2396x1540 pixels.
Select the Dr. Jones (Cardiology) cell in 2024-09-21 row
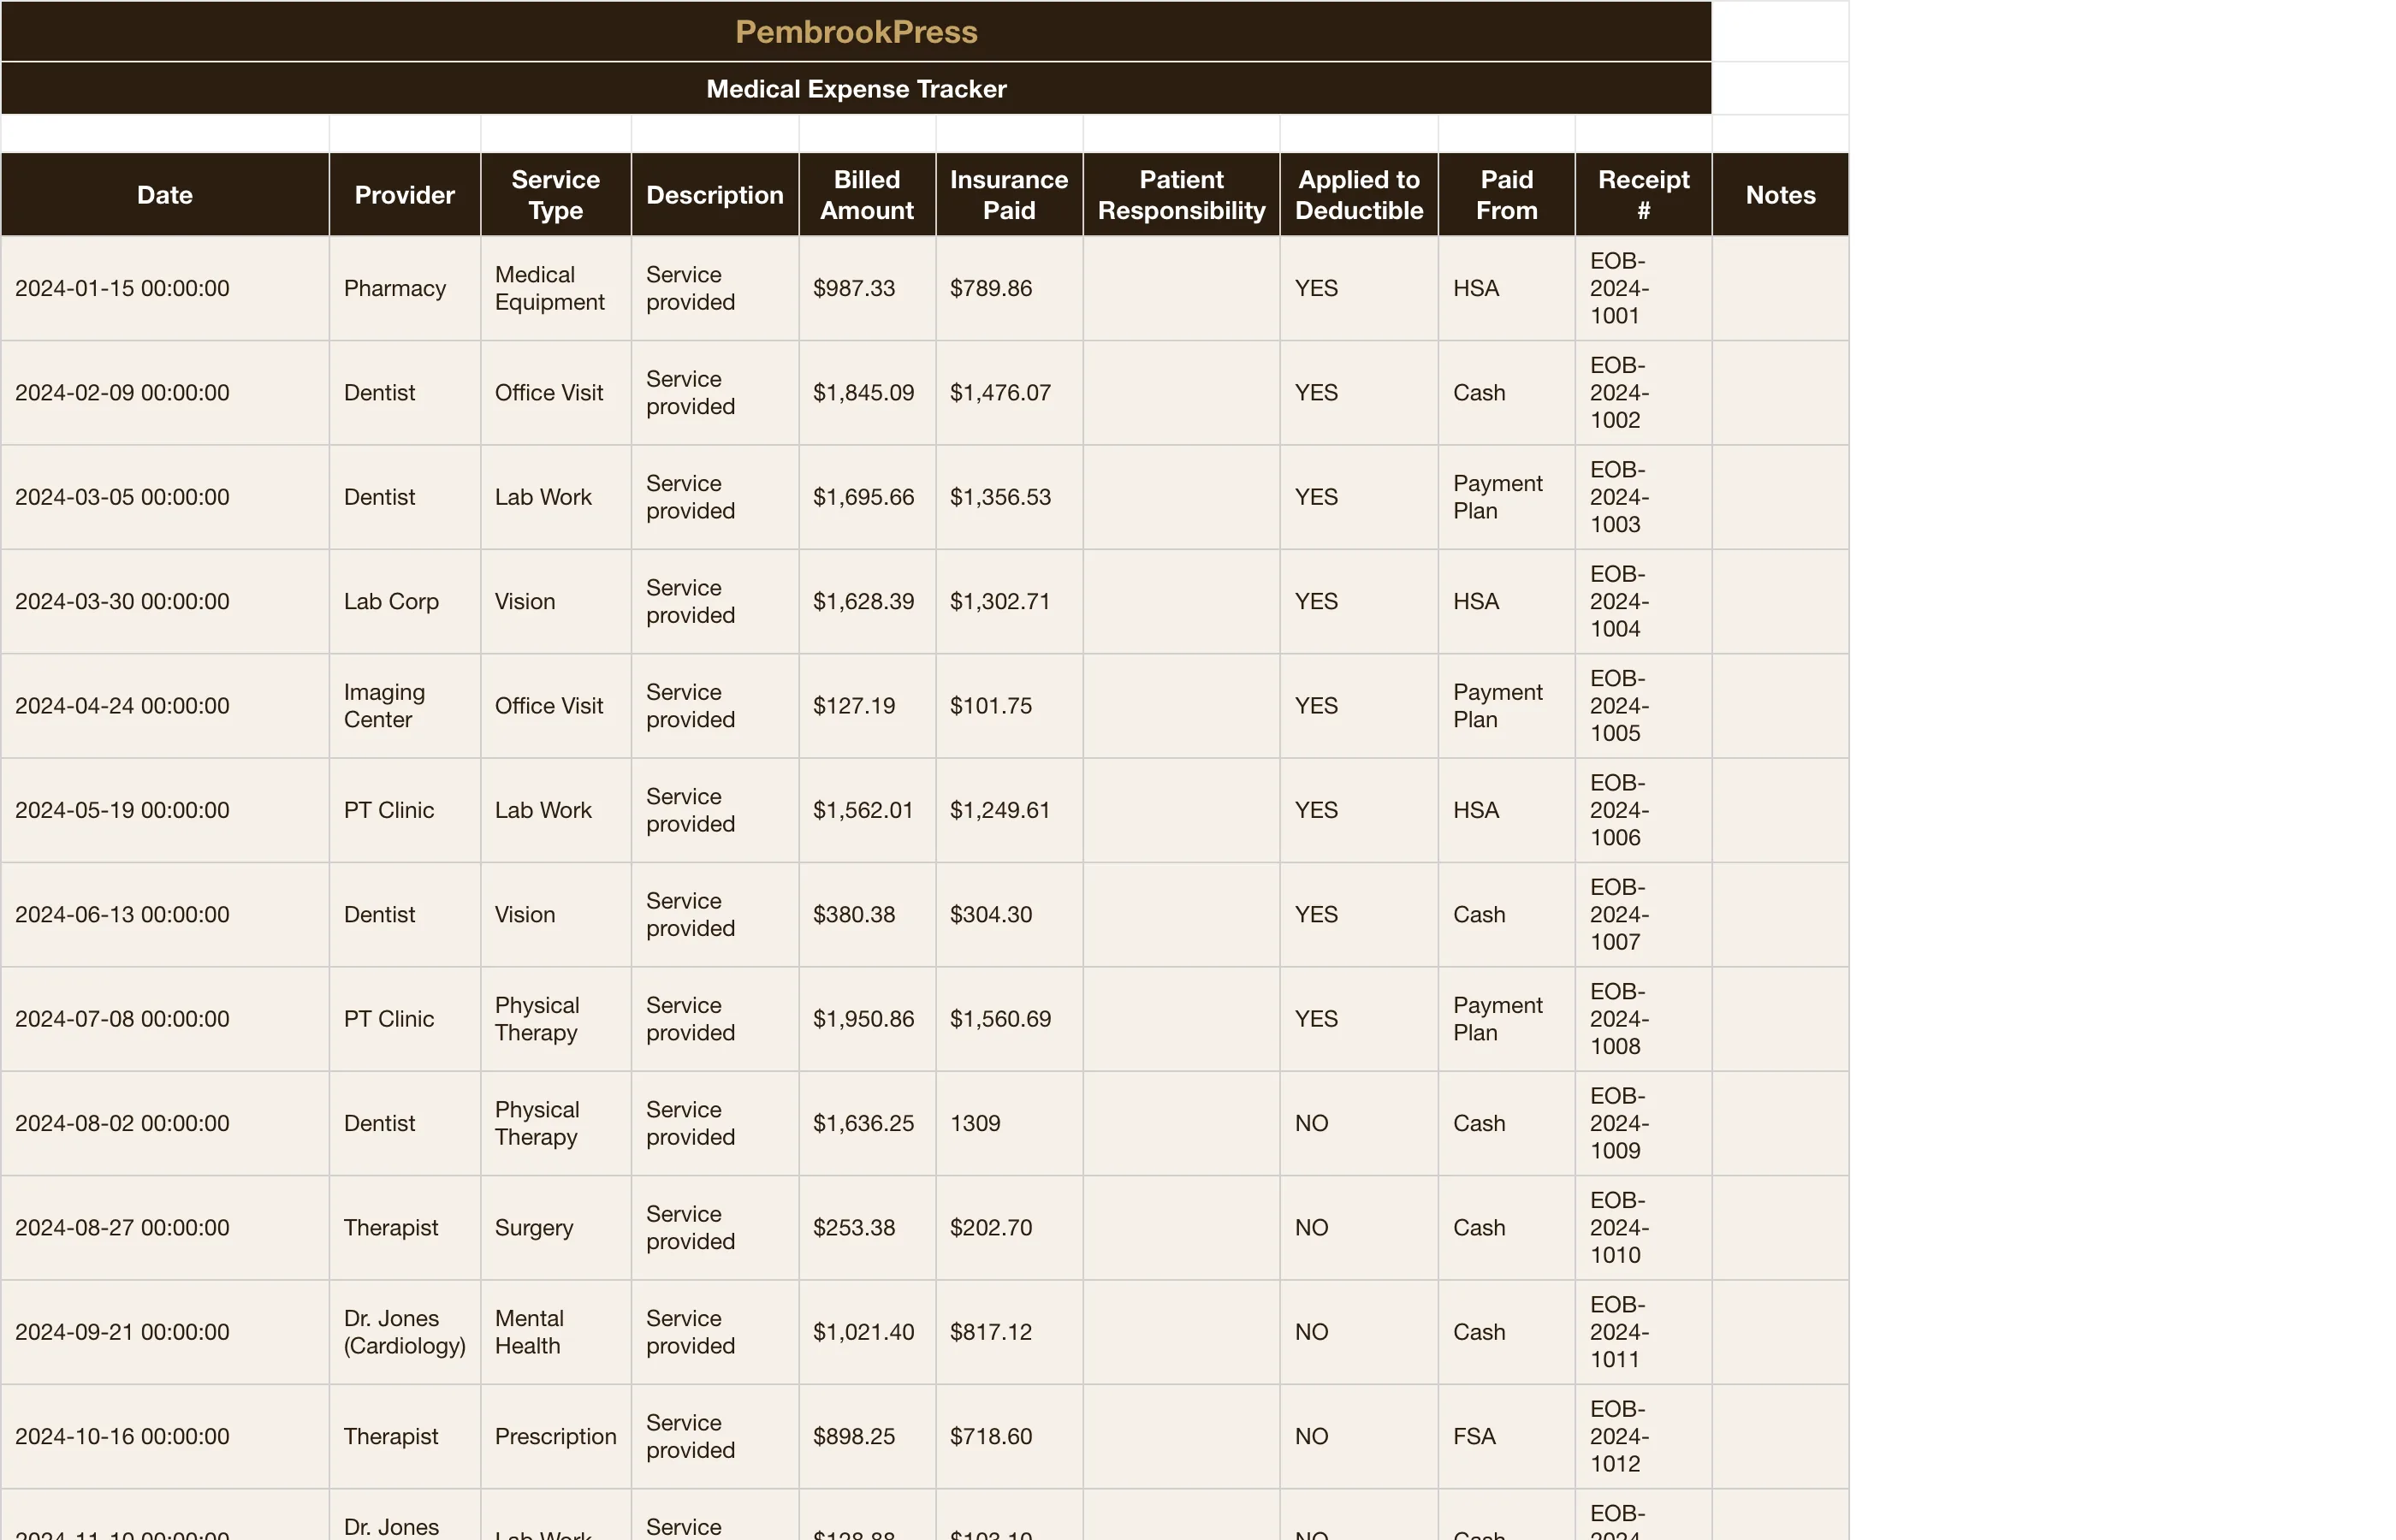pos(405,1332)
